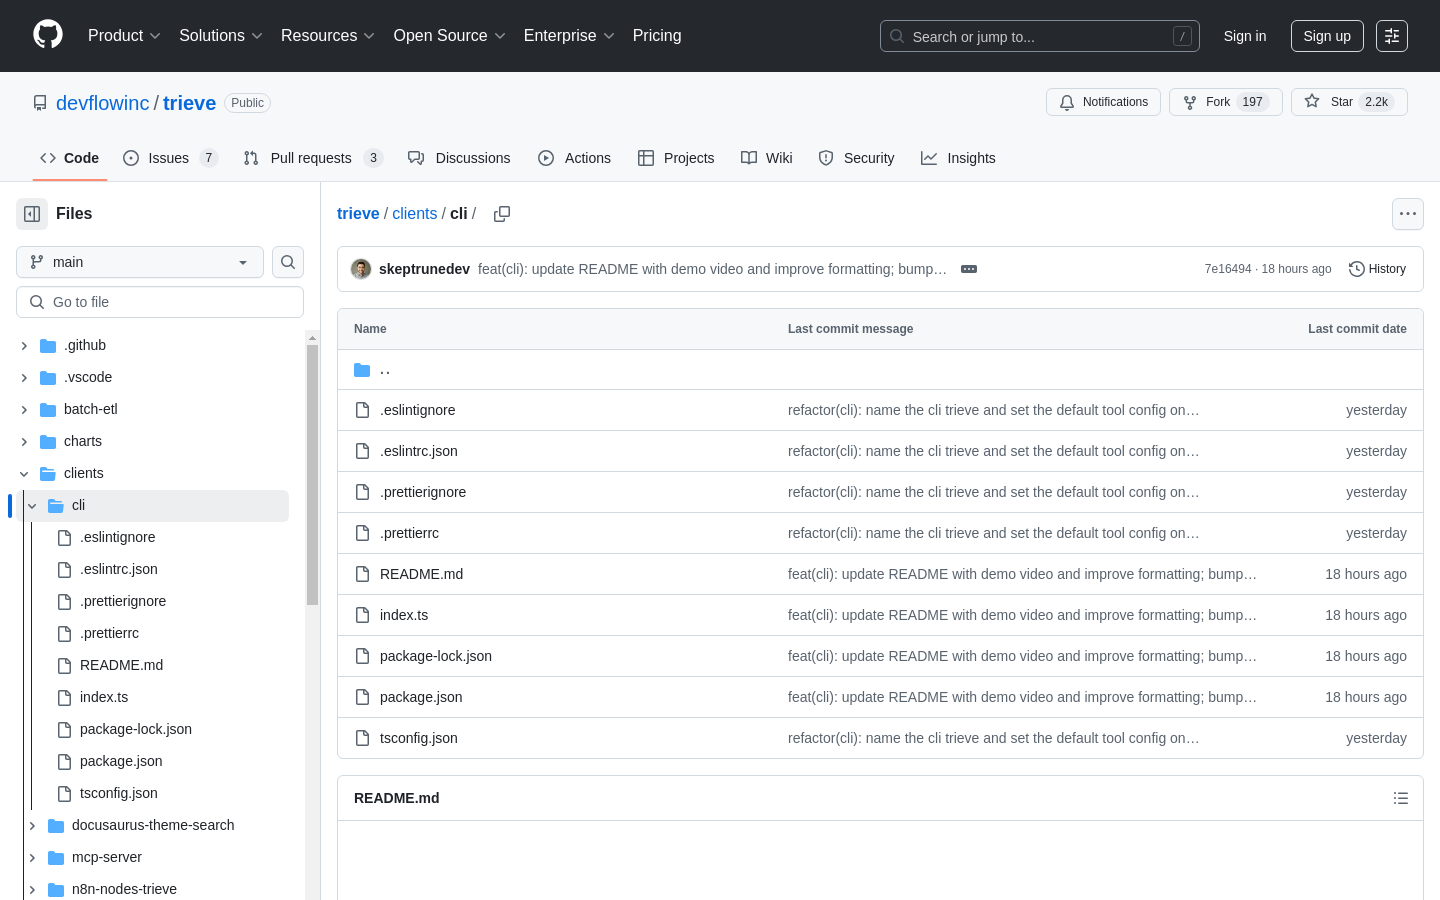Screen dimensions: 1440x900
Task: Open the Pull requests tab
Action: tap(313, 158)
